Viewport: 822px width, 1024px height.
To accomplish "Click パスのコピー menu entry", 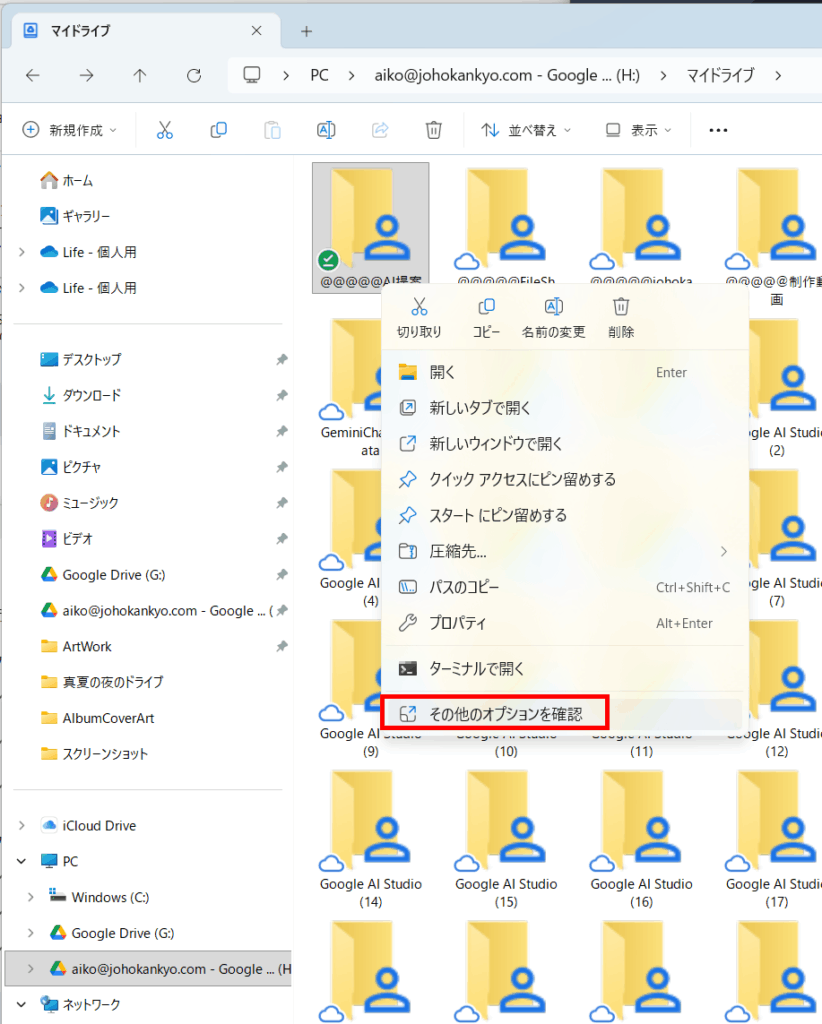I will pos(464,587).
